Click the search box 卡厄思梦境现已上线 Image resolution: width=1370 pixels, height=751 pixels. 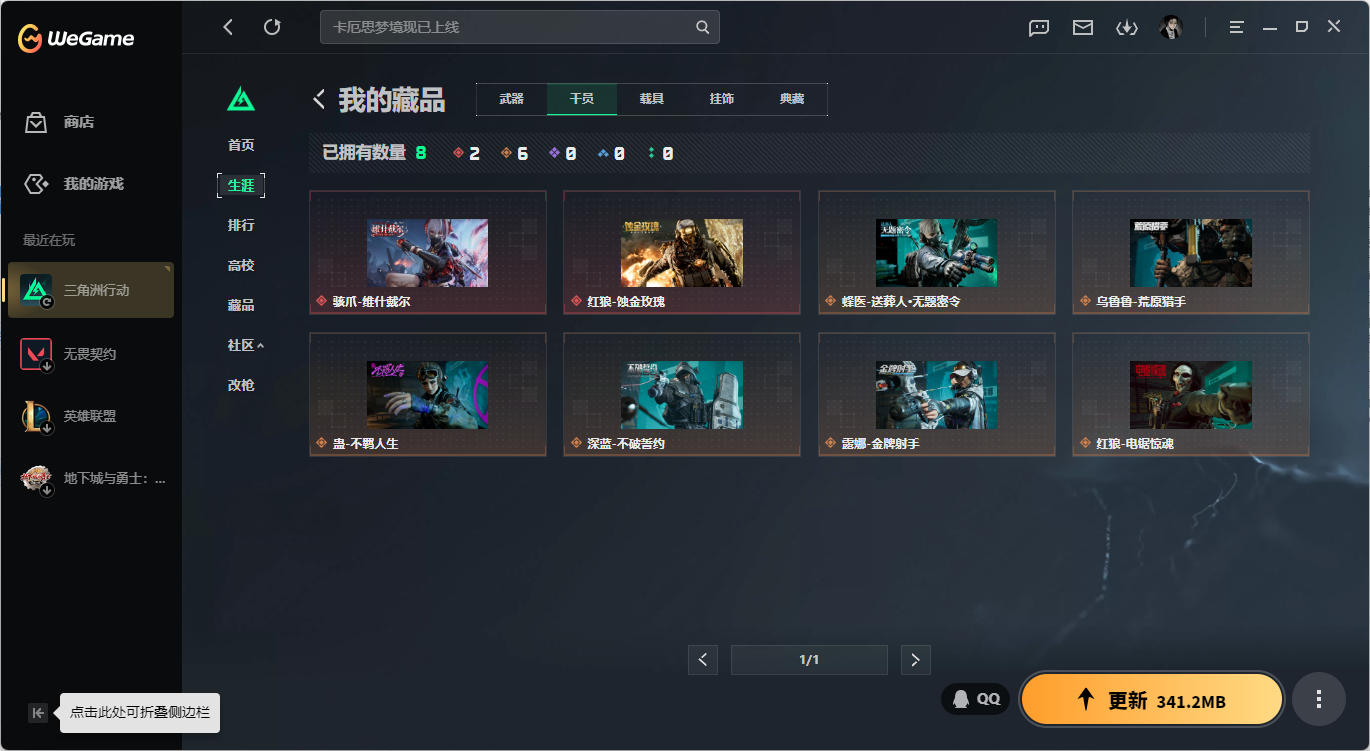[520, 27]
